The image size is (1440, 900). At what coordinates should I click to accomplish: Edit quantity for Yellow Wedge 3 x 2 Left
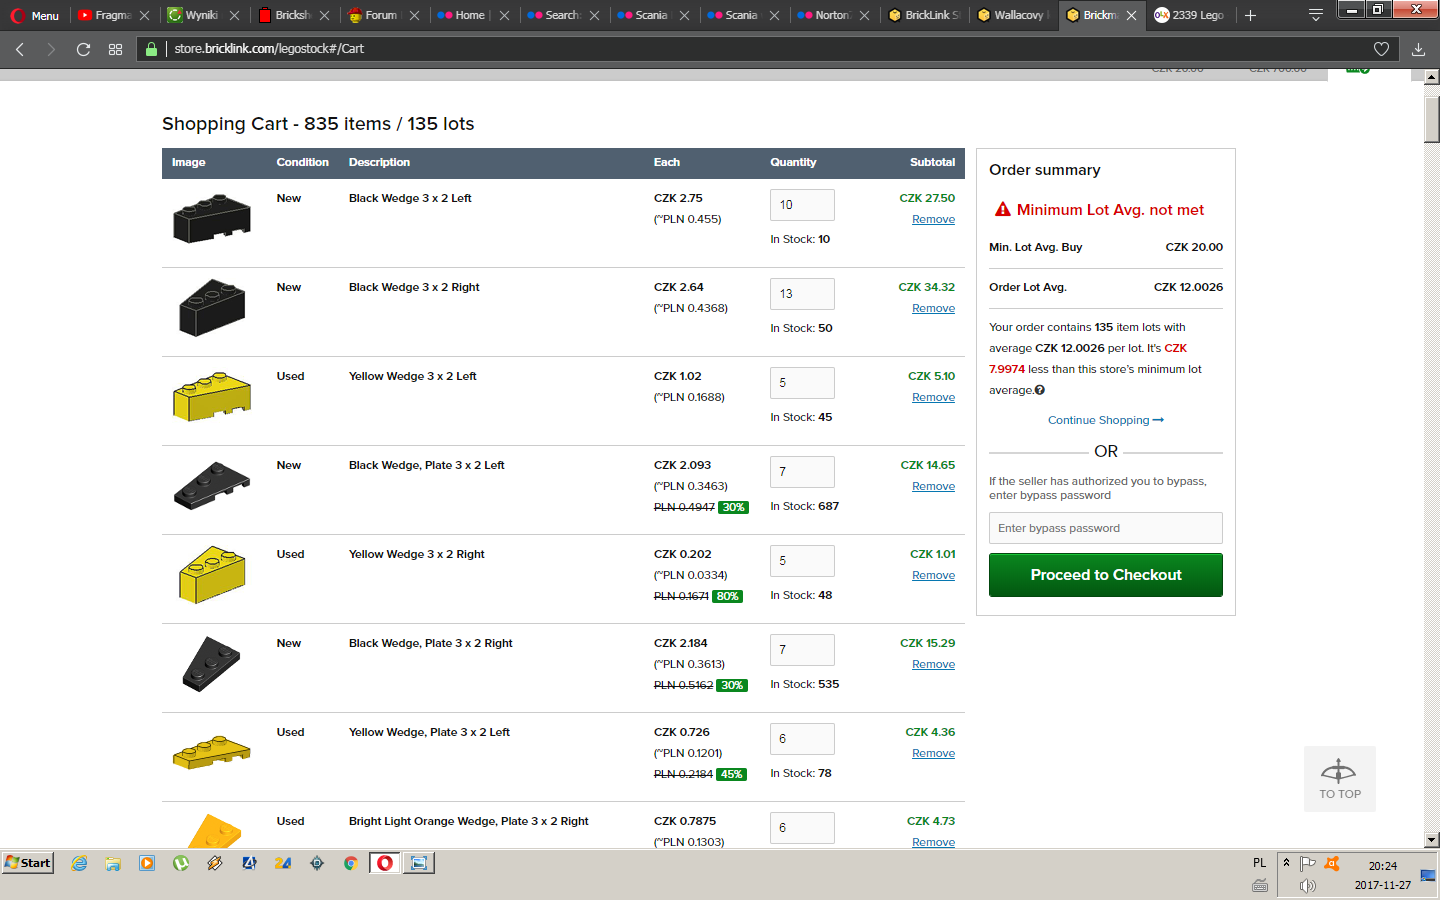tap(802, 383)
